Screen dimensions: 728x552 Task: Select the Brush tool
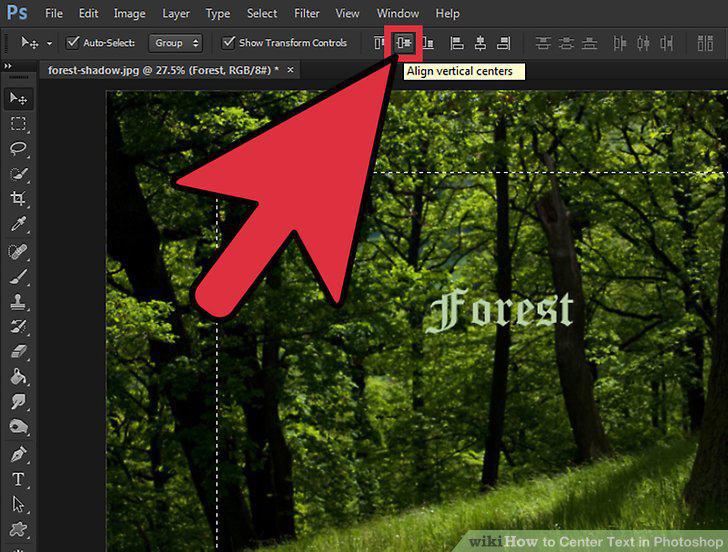(x=19, y=277)
